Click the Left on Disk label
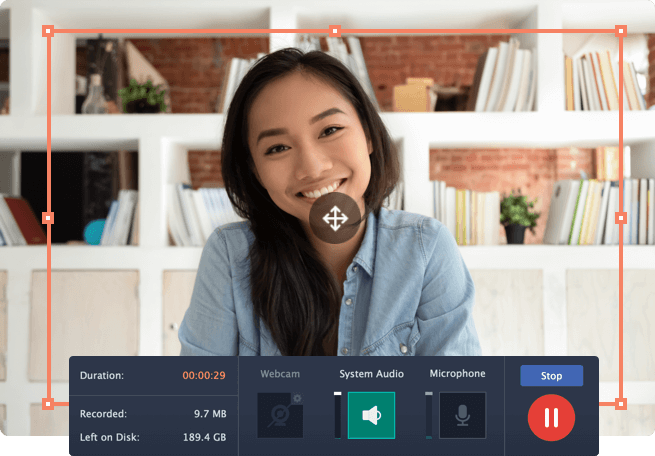 coord(109,437)
